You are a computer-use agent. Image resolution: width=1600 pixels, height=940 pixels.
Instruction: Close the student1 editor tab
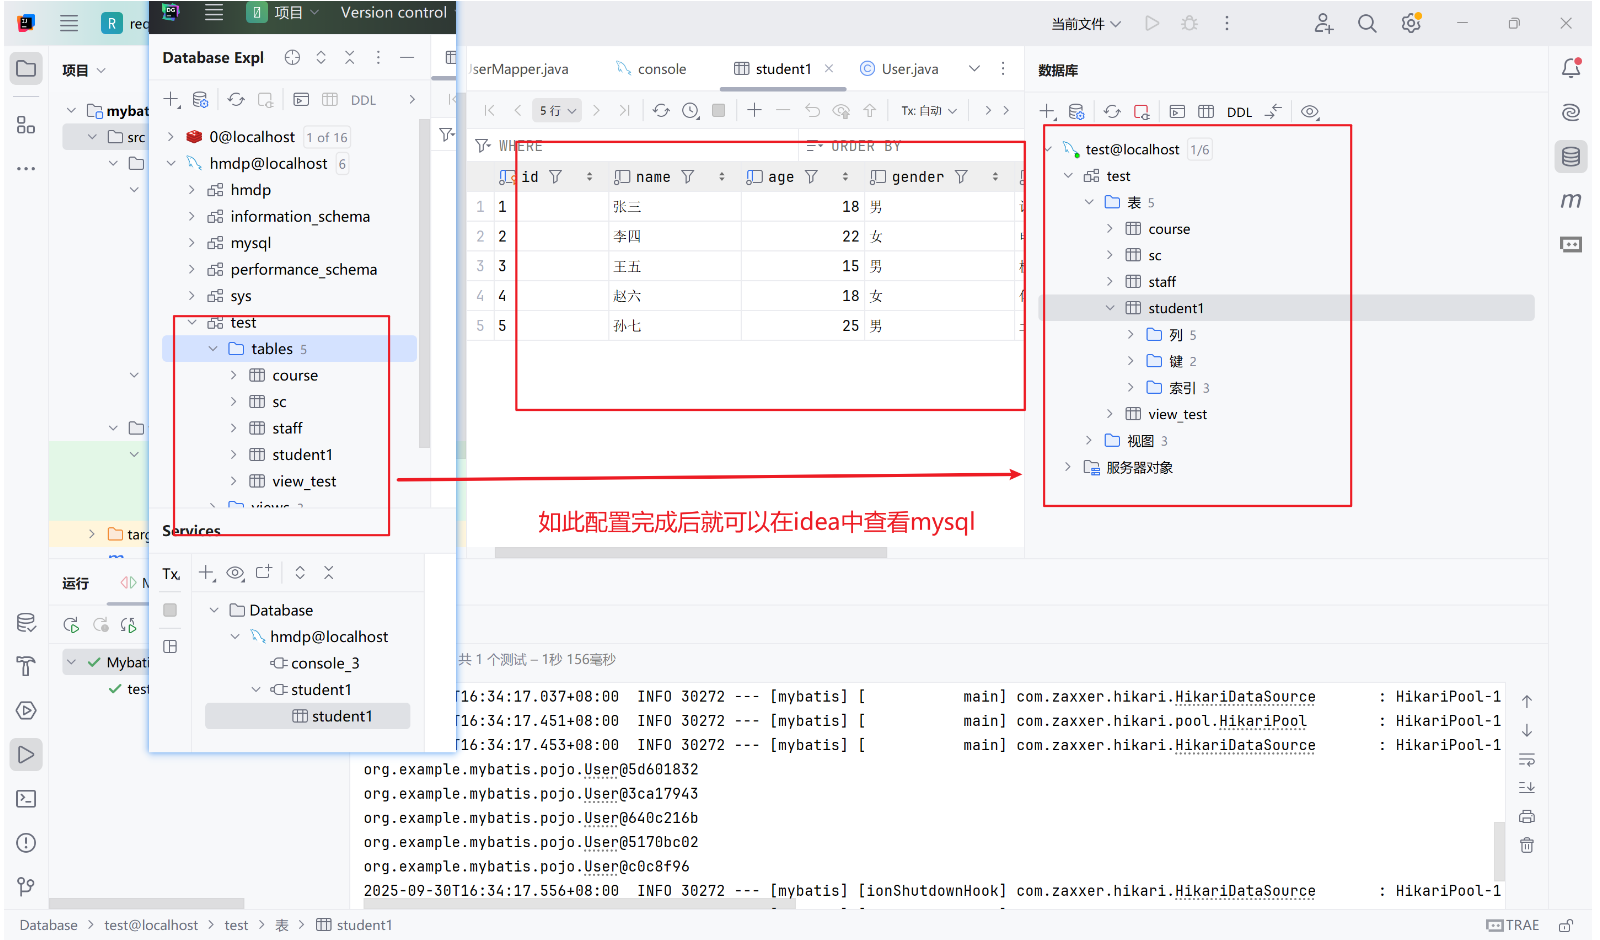[x=829, y=69]
